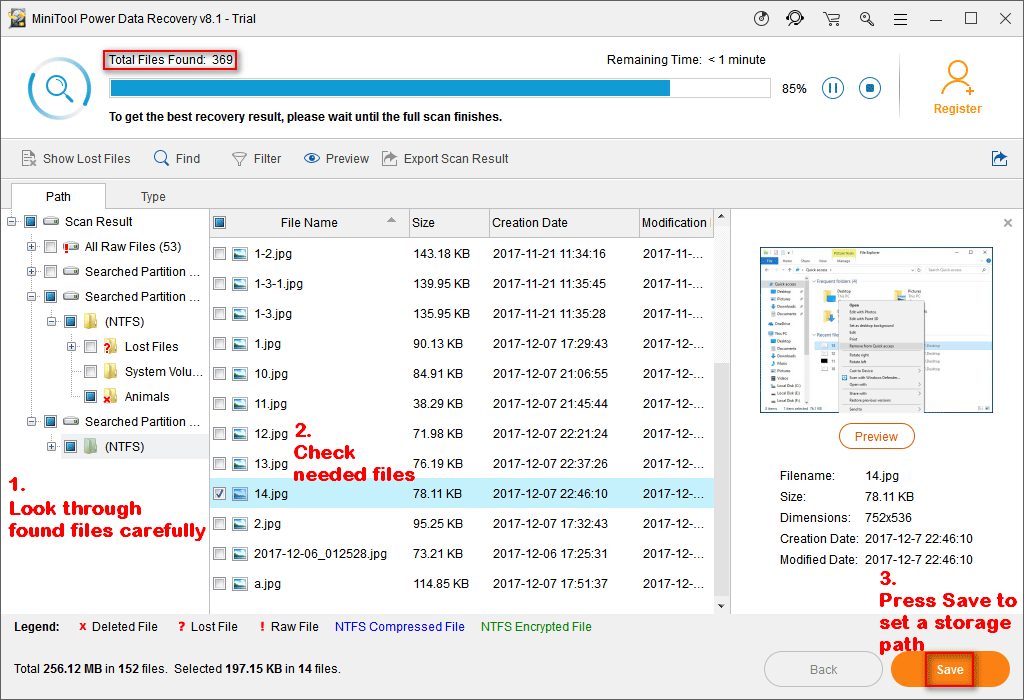Image resolution: width=1024 pixels, height=700 pixels.
Task: Click the share icon at the toolbar's right end
Action: [999, 159]
